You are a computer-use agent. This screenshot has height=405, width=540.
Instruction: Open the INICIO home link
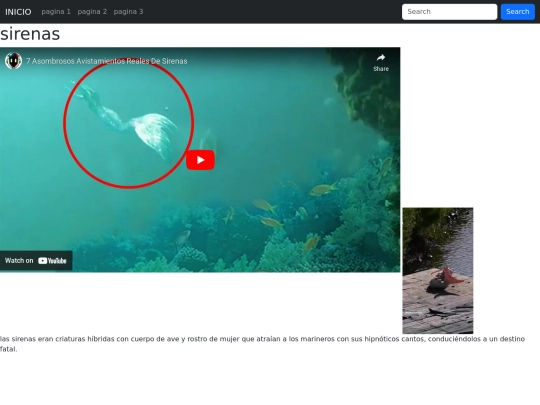pos(18,12)
